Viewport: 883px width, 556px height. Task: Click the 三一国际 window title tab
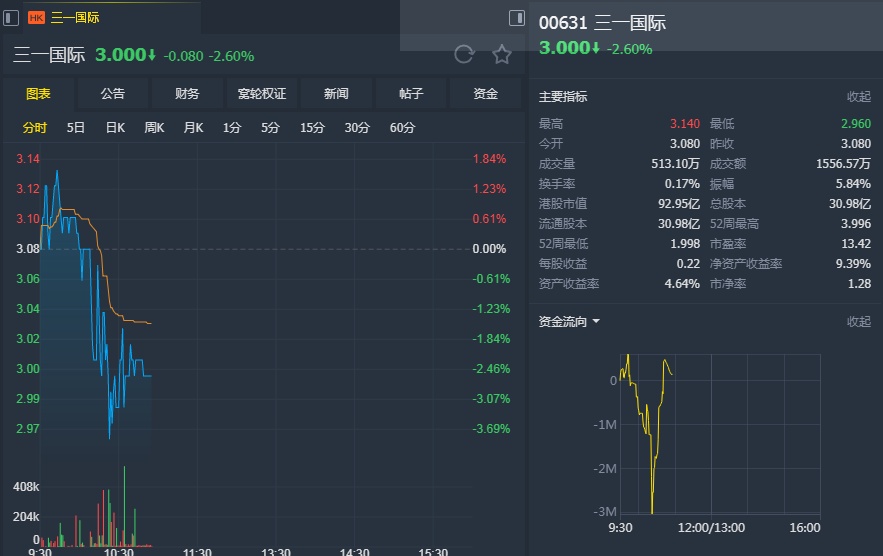75,18
